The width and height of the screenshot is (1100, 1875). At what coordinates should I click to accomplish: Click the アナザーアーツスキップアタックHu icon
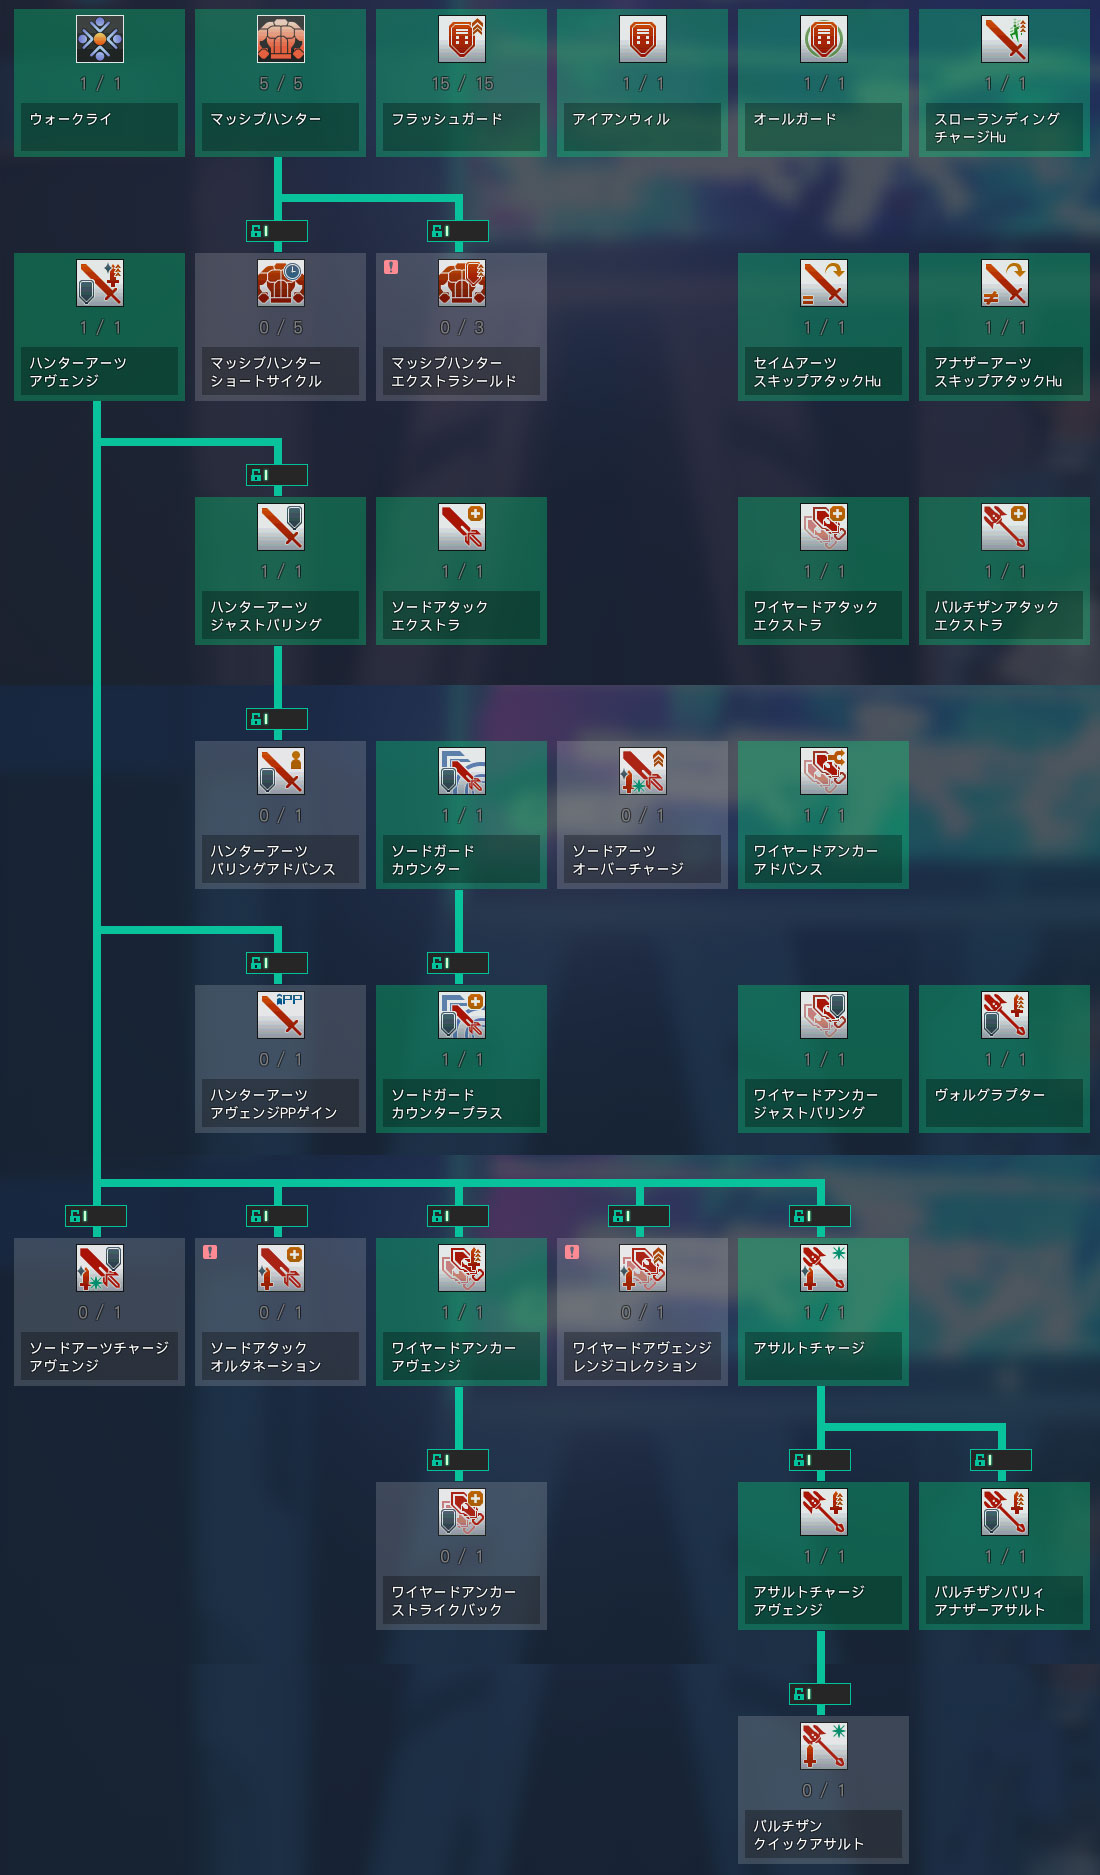click(x=1005, y=283)
